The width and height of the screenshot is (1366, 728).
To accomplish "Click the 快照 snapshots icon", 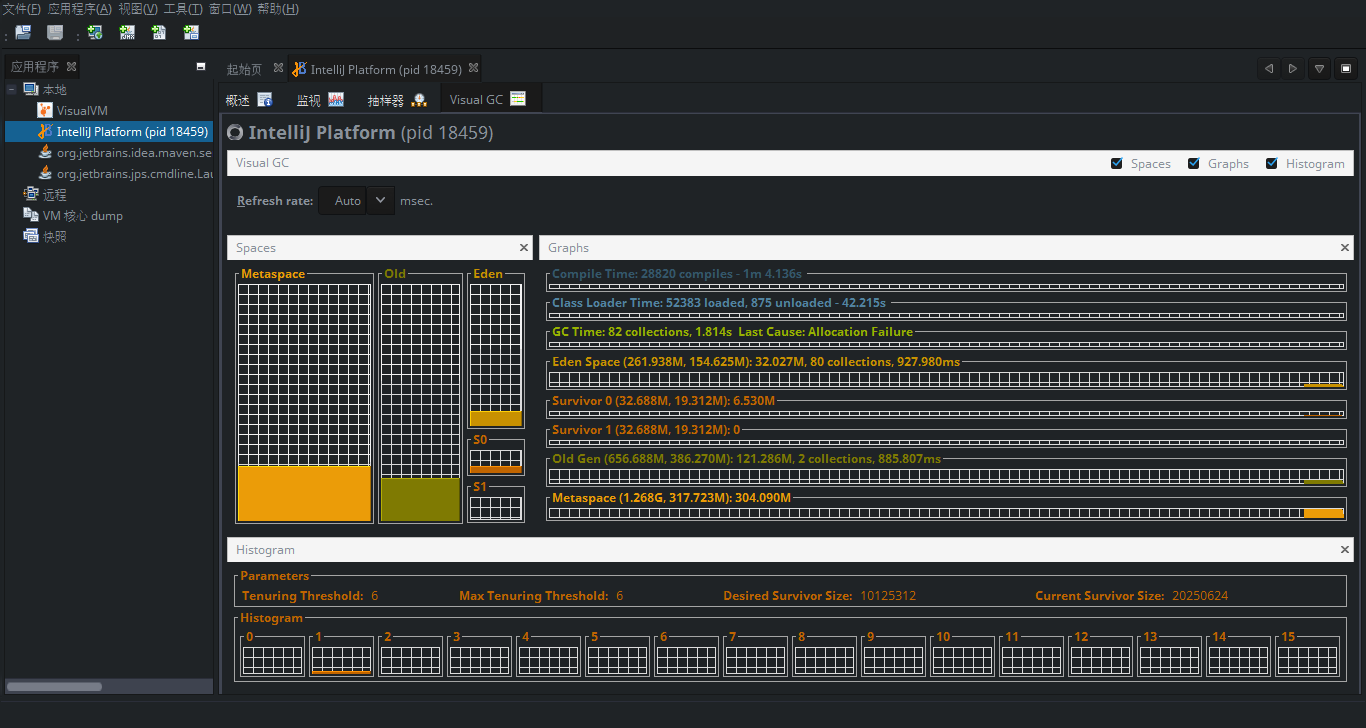I will [31, 236].
